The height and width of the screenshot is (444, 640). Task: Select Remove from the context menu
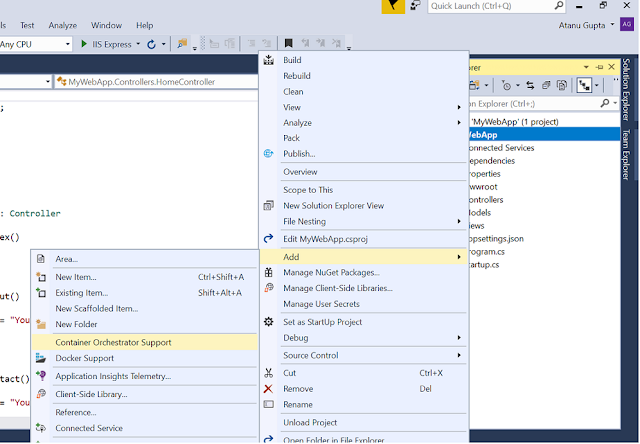[x=363, y=389]
